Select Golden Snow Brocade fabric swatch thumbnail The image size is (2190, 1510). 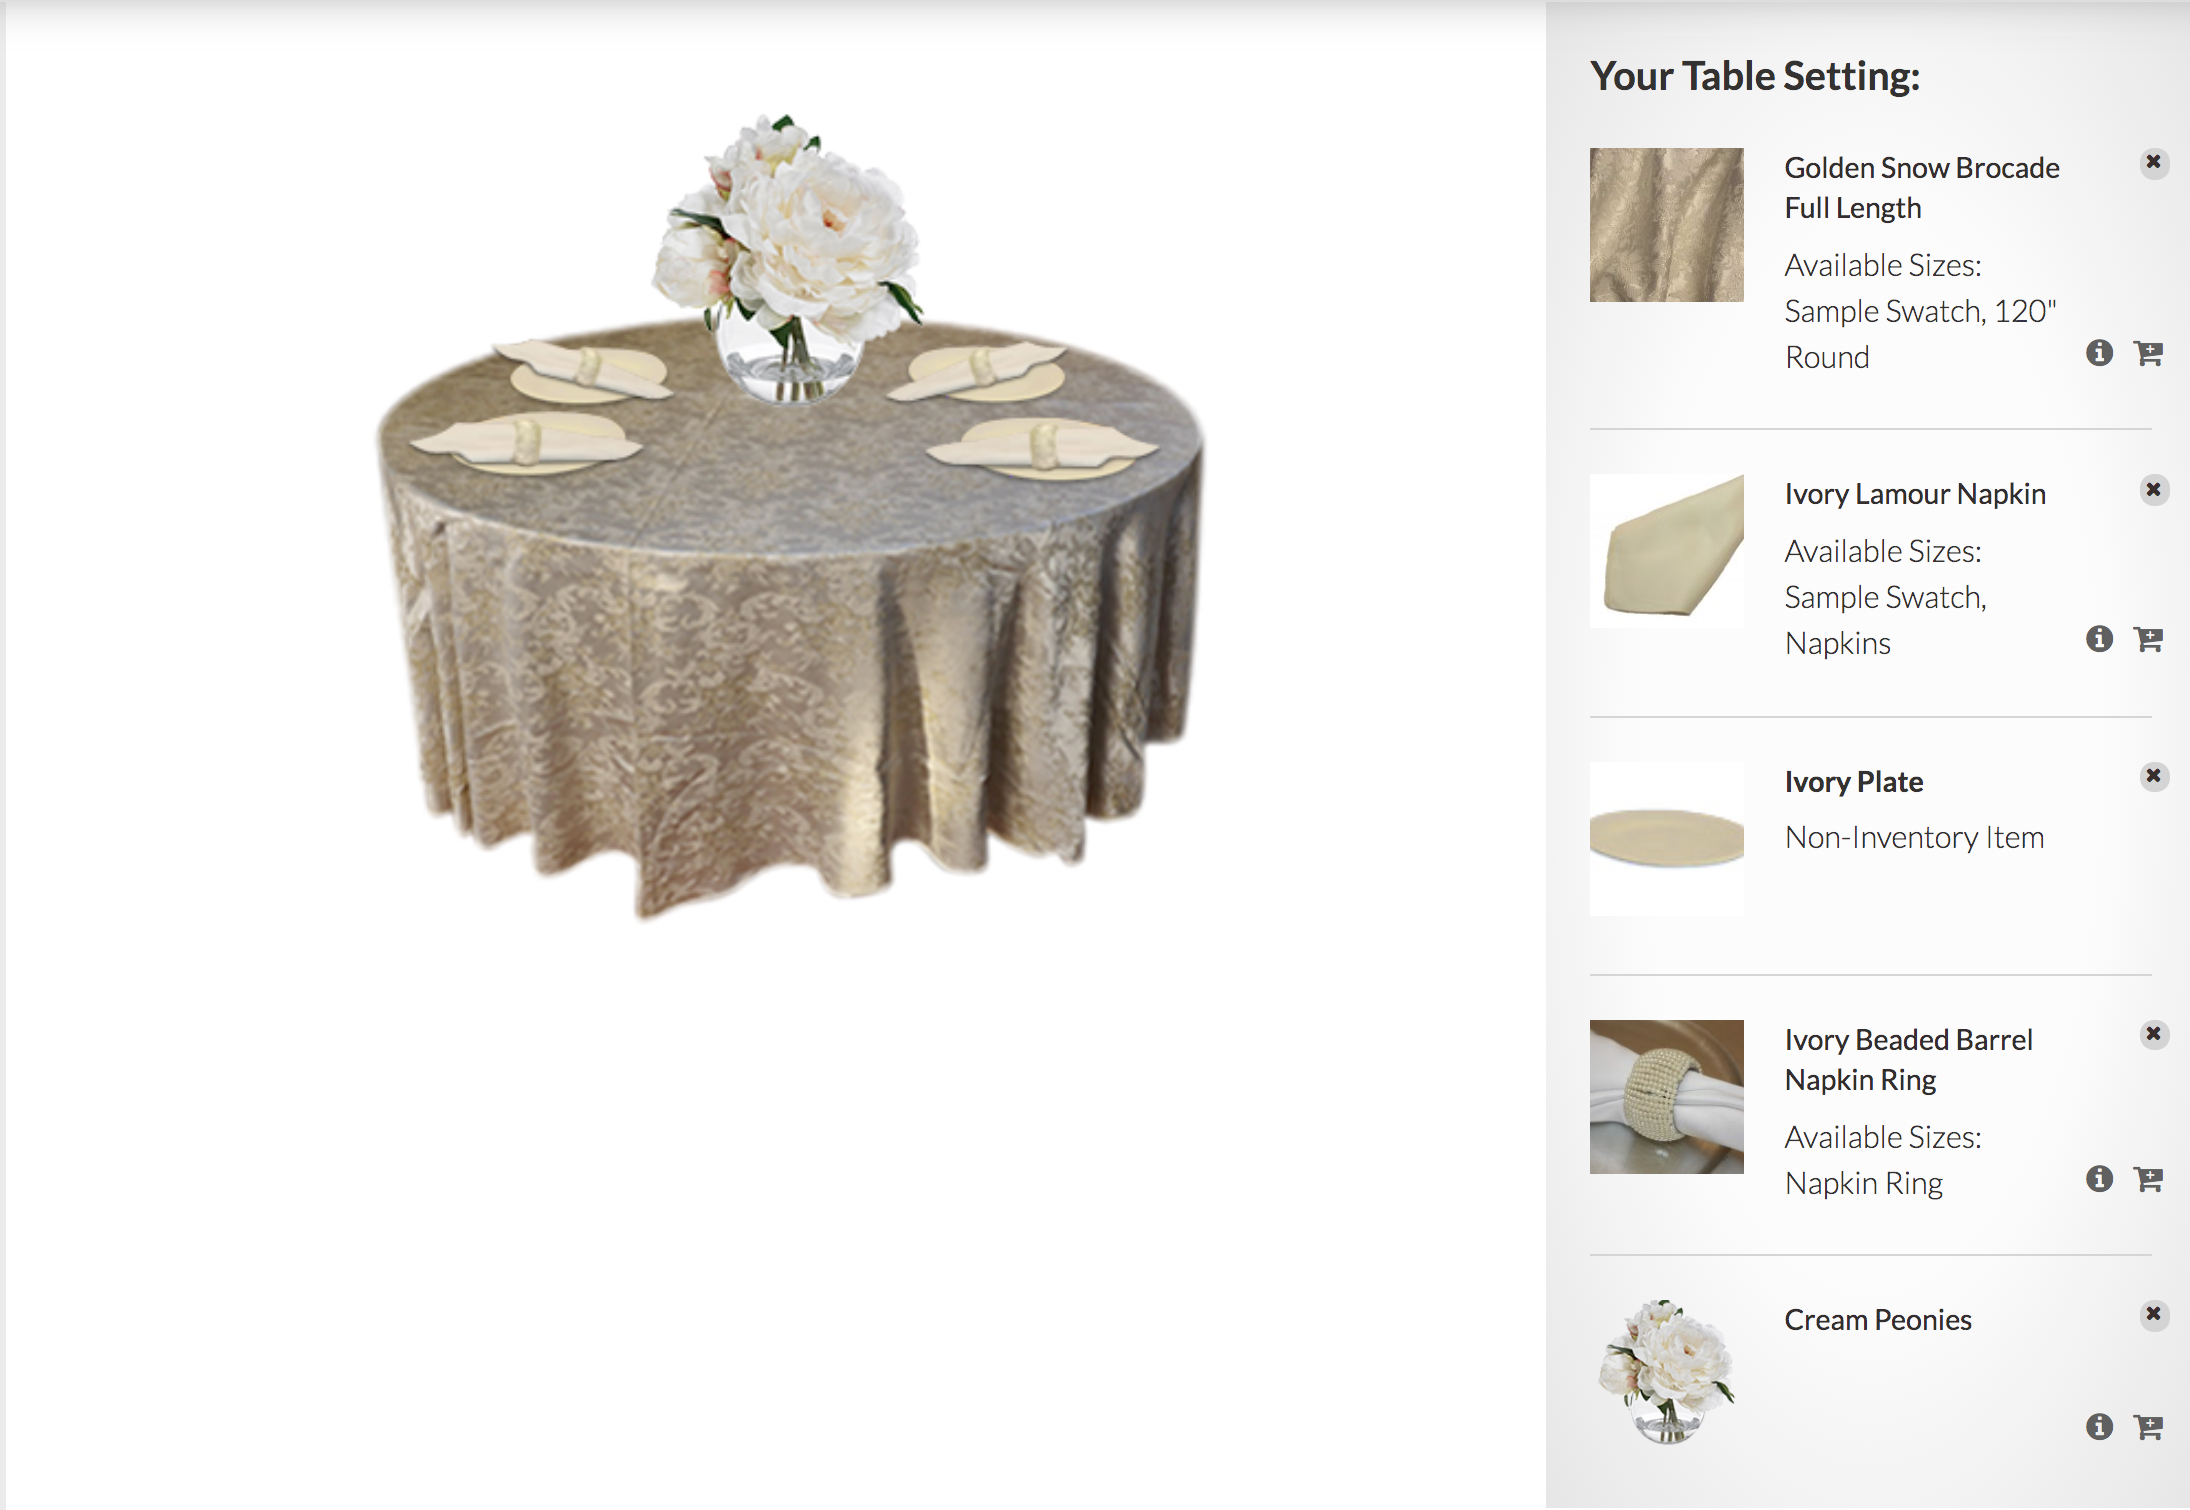click(x=1667, y=225)
